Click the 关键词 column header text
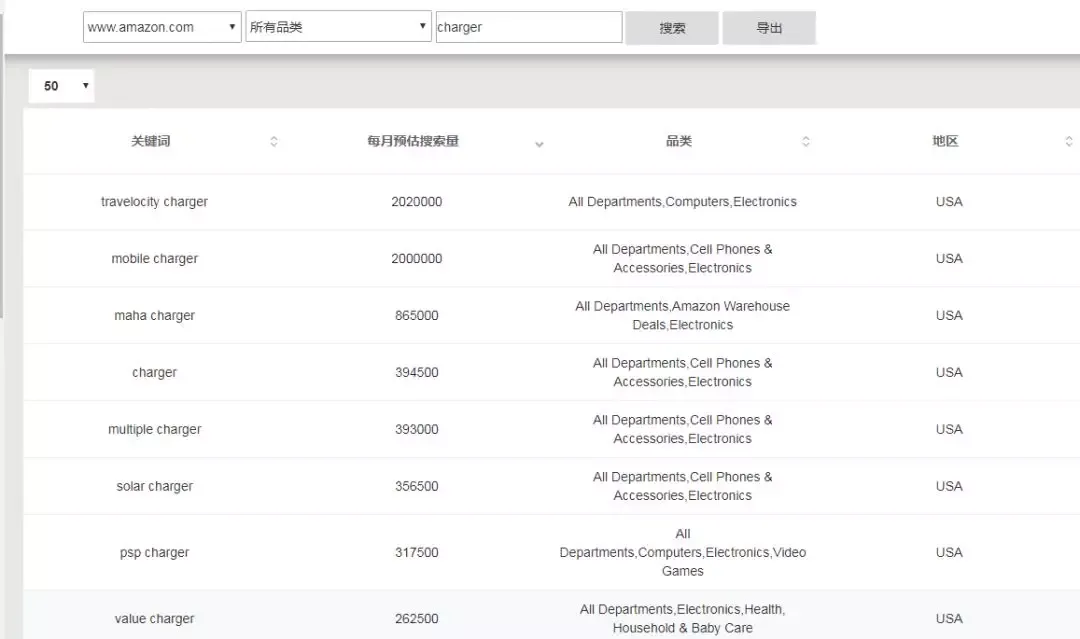Viewport: 1080px width, 639px height. click(x=151, y=141)
